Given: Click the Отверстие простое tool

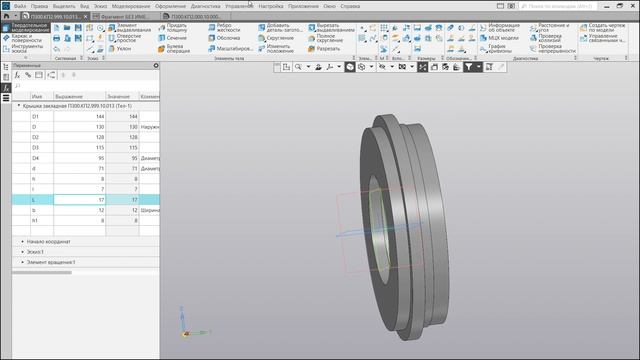Looking at the screenshot, I should [125, 38].
